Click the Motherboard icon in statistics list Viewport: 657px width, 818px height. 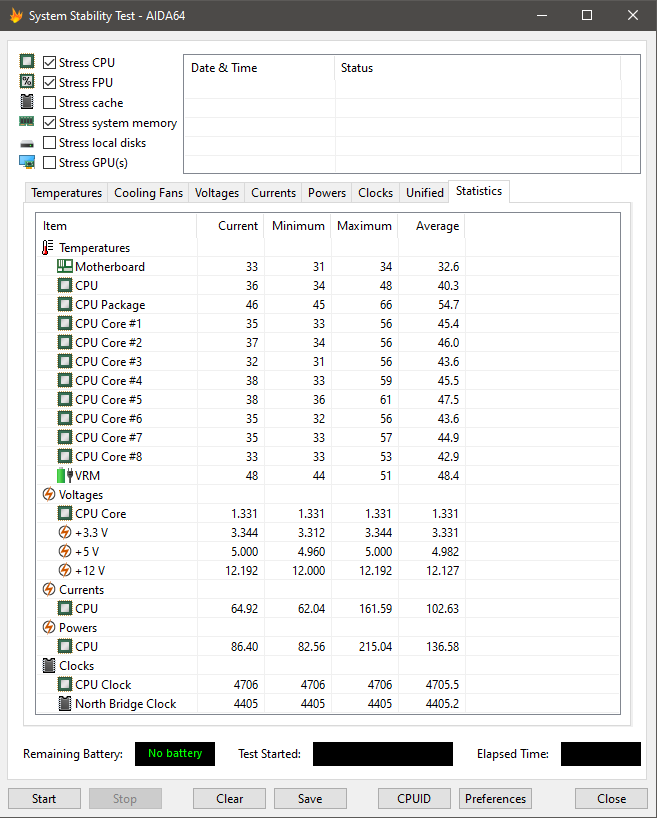pyautogui.click(x=65, y=267)
